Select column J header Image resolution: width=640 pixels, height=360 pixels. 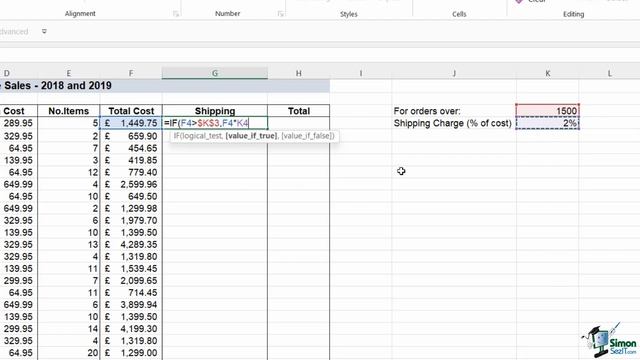pyautogui.click(x=454, y=73)
